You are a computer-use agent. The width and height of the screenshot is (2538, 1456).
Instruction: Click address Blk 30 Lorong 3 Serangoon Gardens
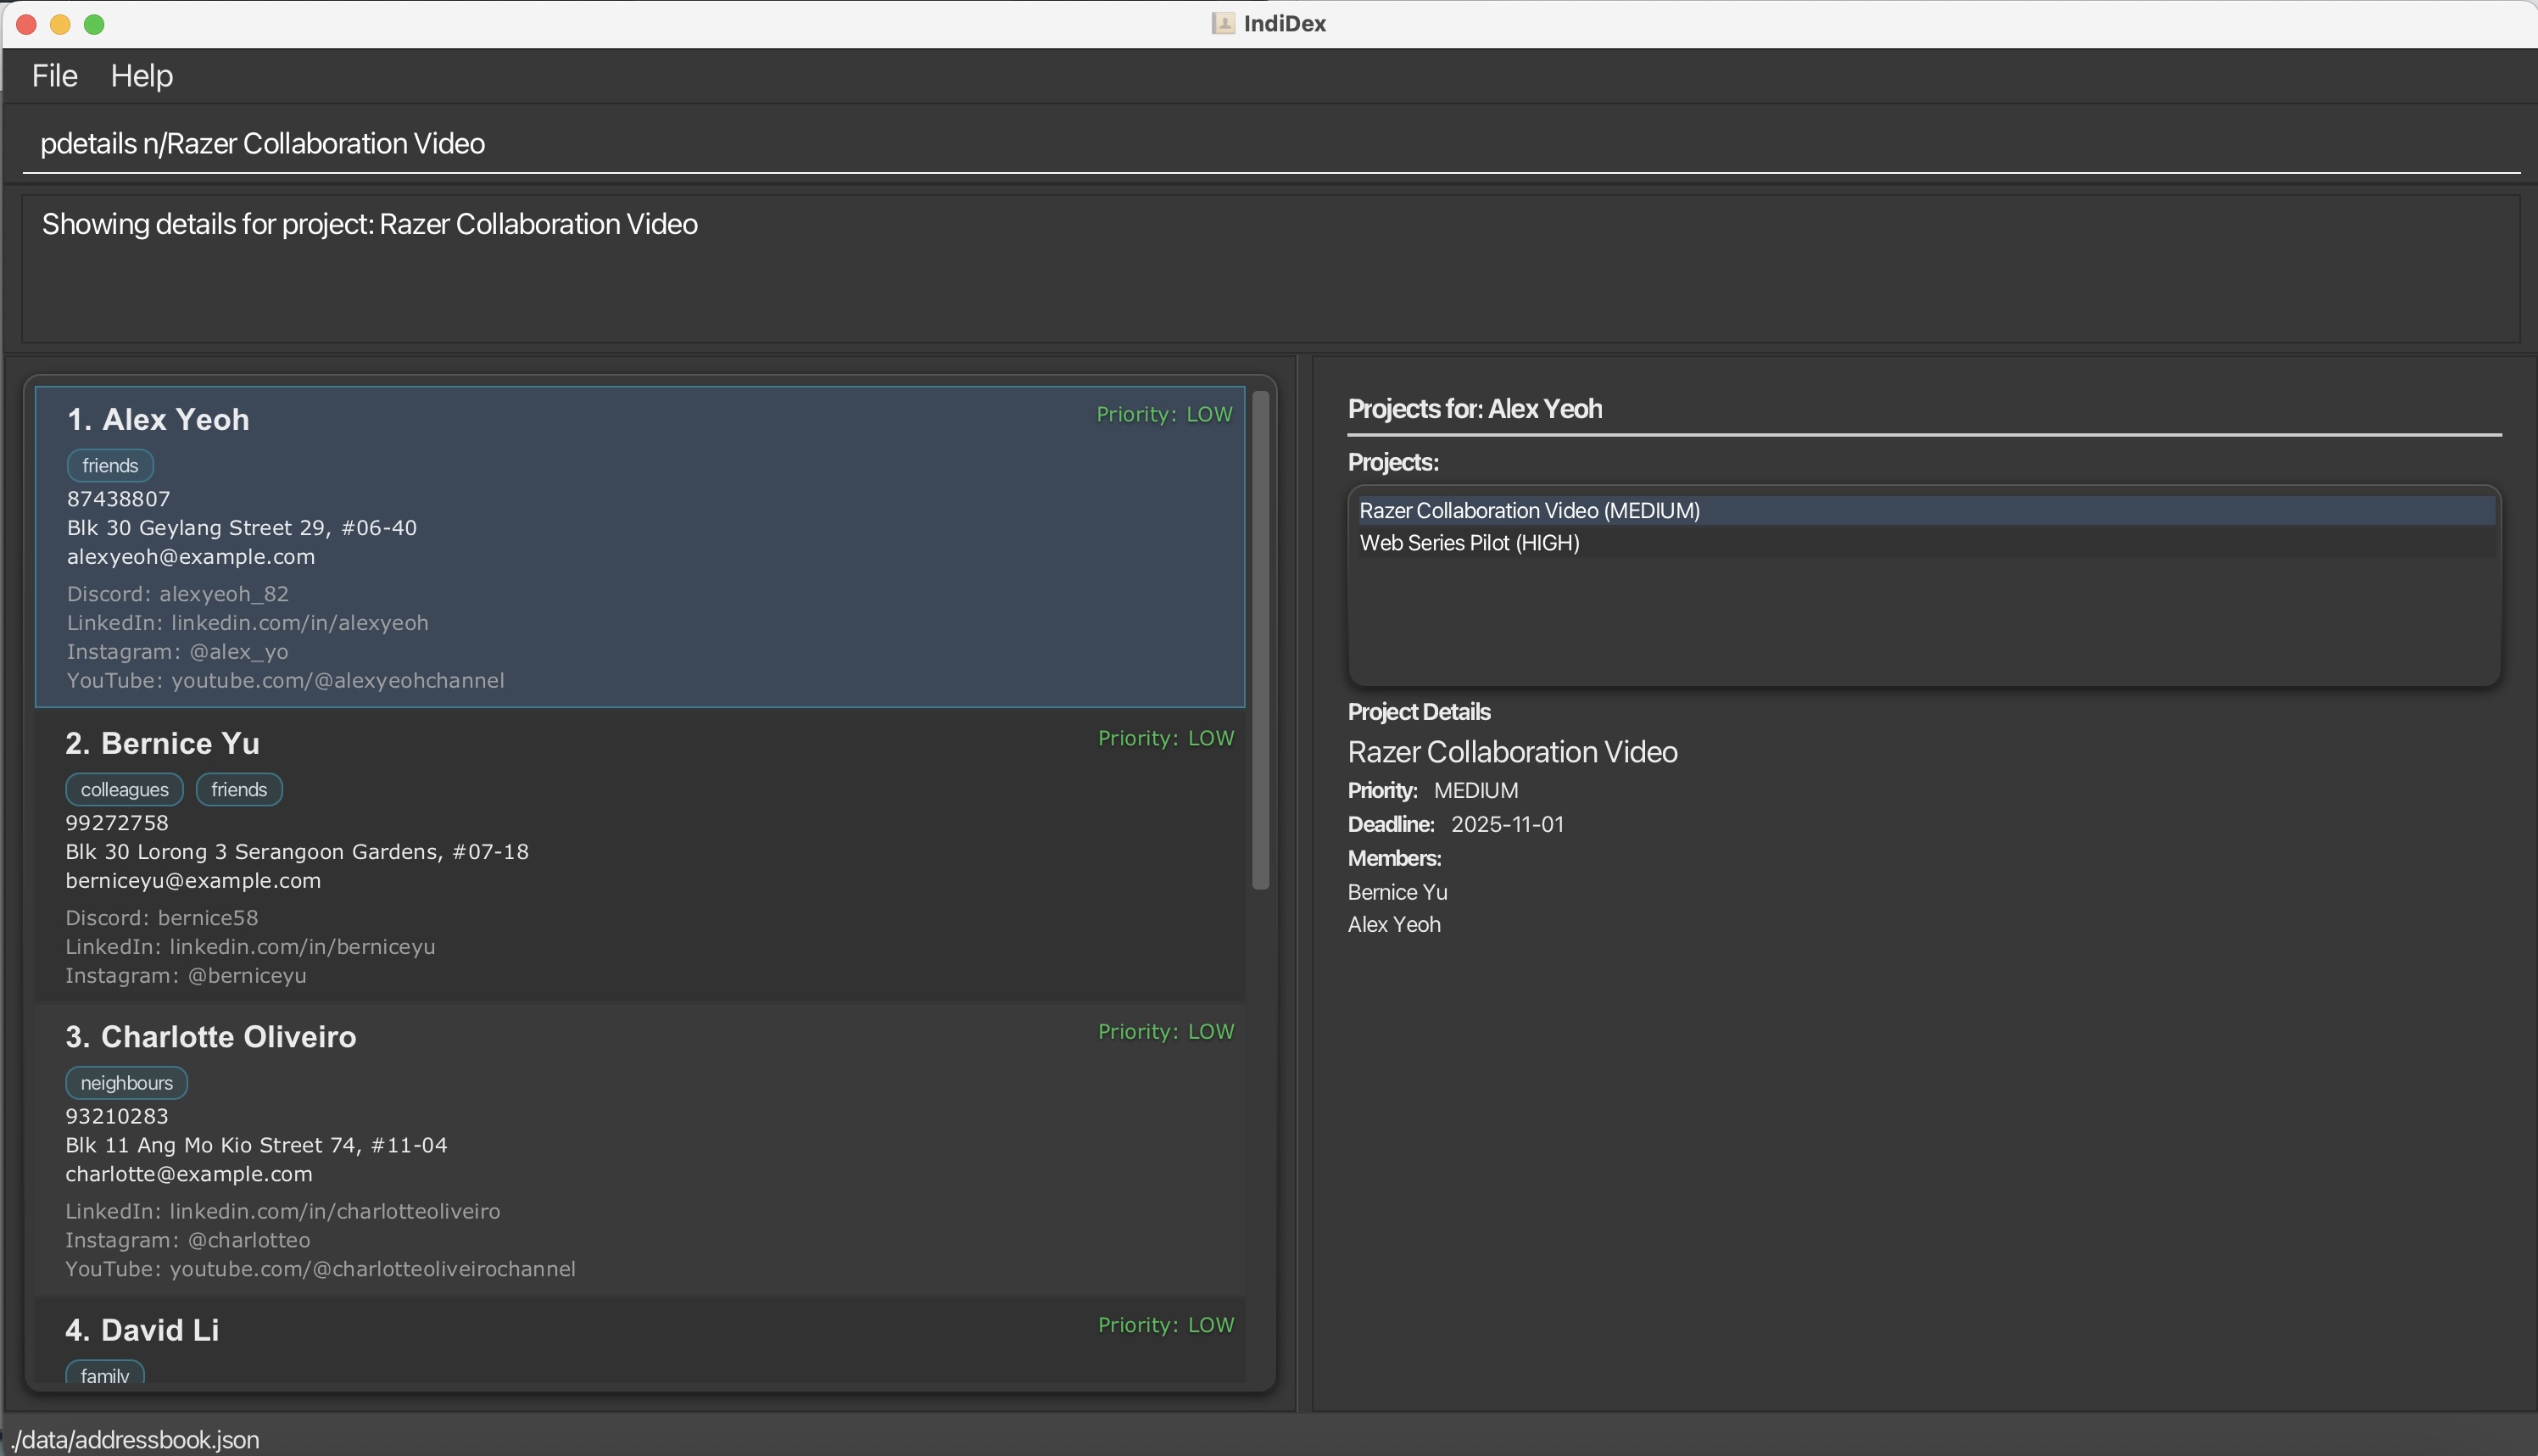coord(297,852)
